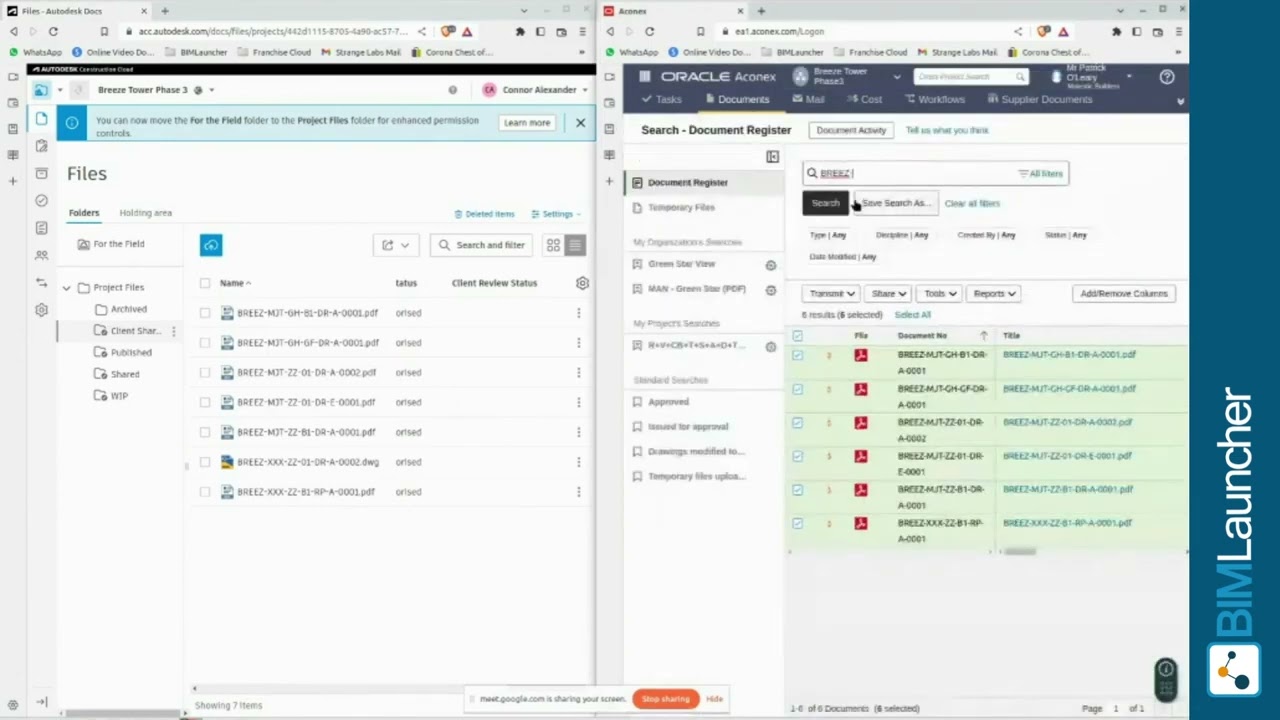Open the help icon in Autodesk Docs header
This screenshot has width=1280, height=720.
tap(452, 90)
